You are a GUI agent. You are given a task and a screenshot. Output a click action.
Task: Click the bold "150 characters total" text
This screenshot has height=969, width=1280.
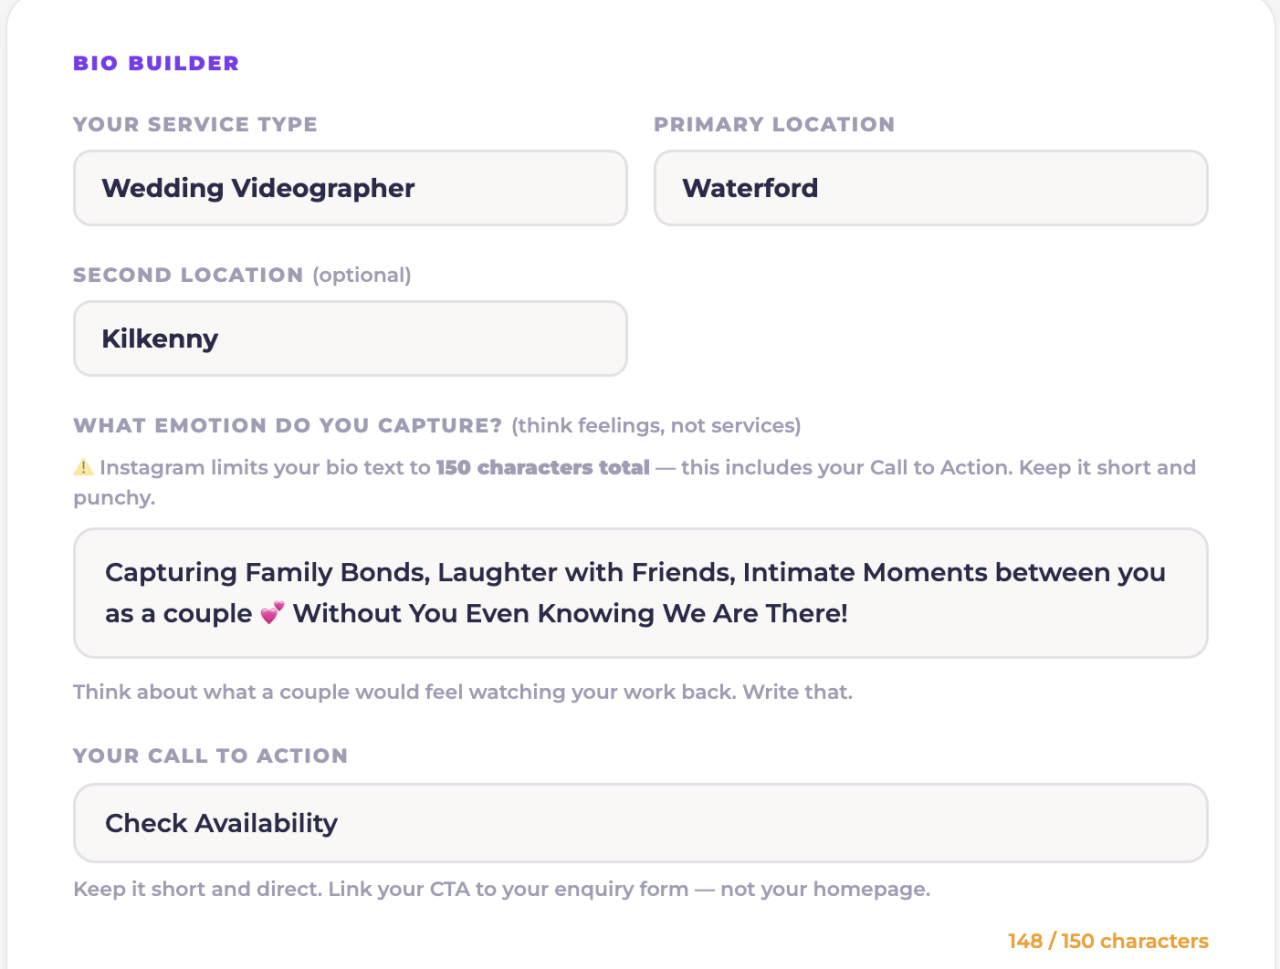[543, 467]
